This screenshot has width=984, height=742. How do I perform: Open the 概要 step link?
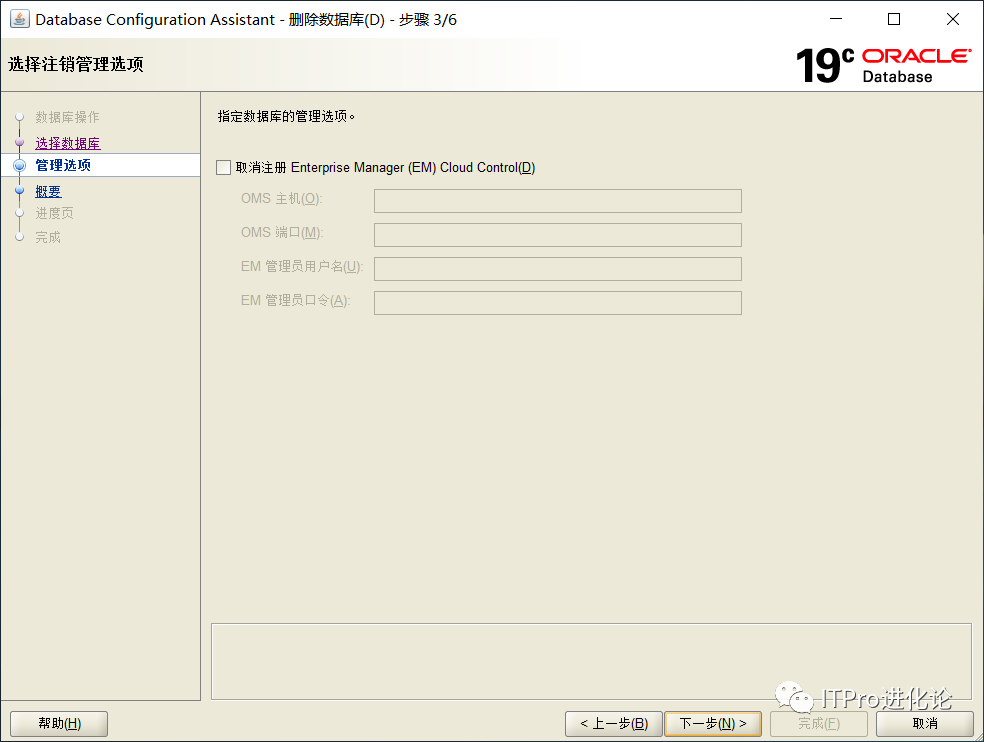tap(48, 191)
